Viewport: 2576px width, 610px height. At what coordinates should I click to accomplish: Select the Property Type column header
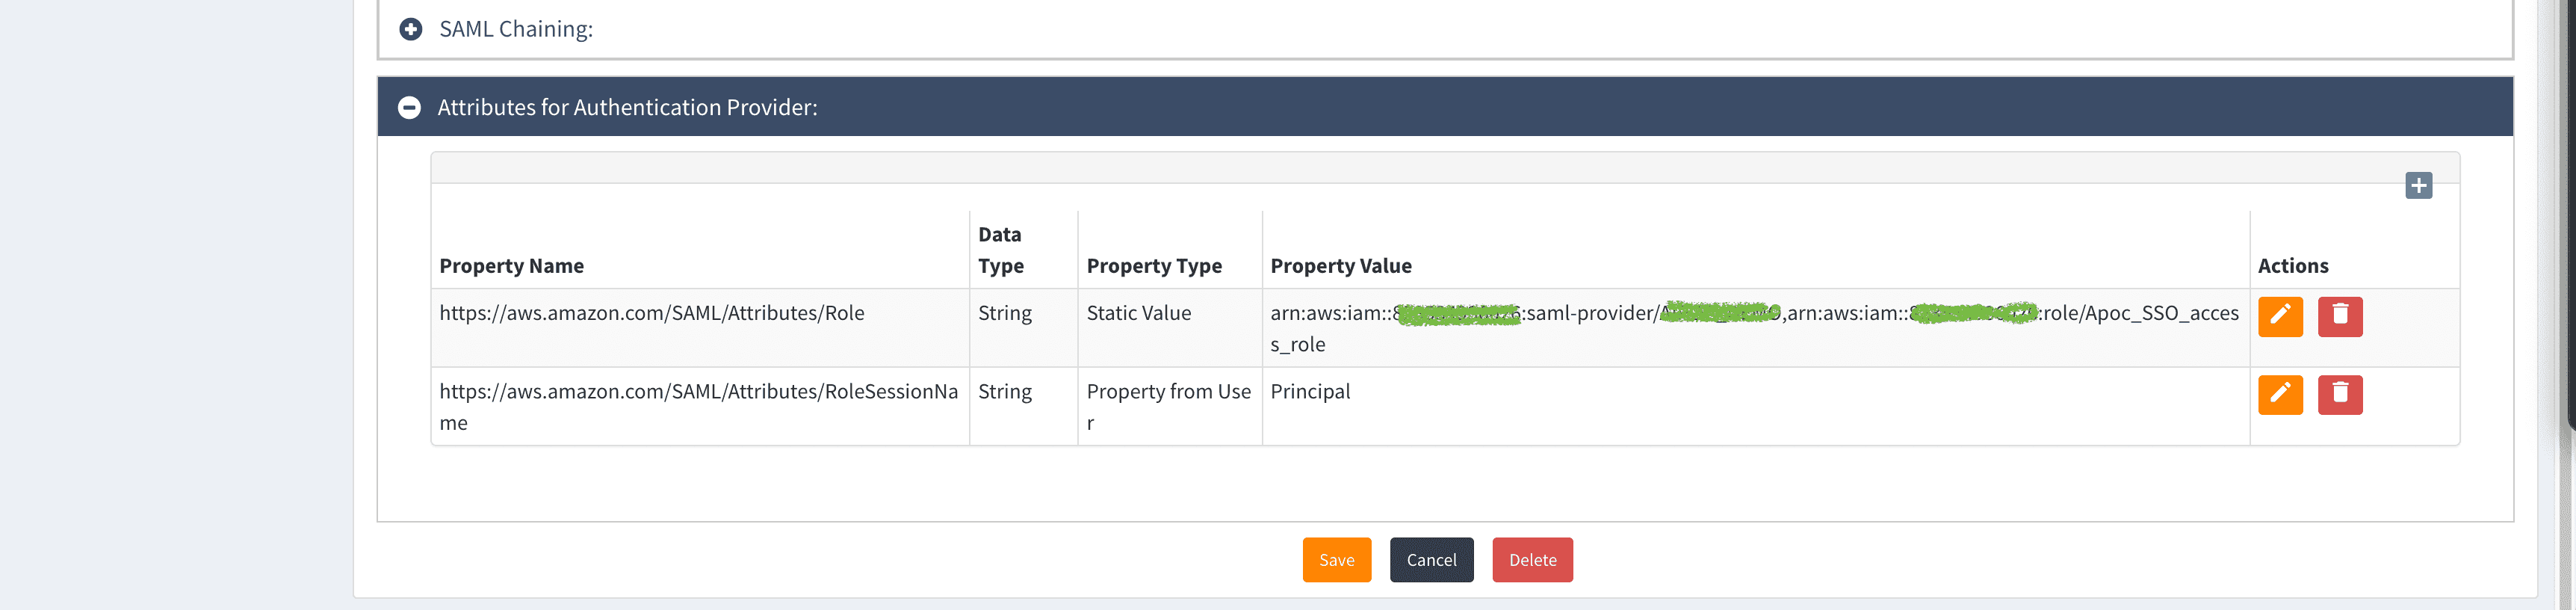tap(1153, 266)
